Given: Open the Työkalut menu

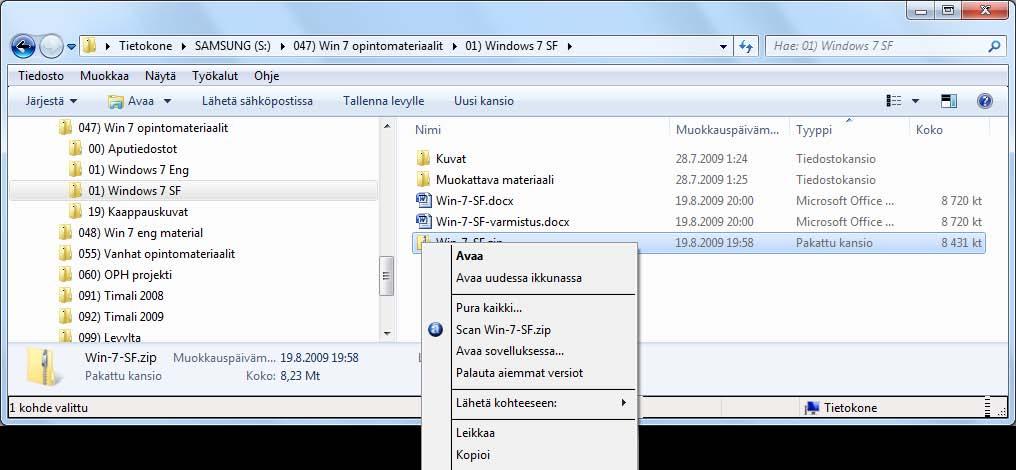Looking at the screenshot, I should pyautogui.click(x=215, y=76).
